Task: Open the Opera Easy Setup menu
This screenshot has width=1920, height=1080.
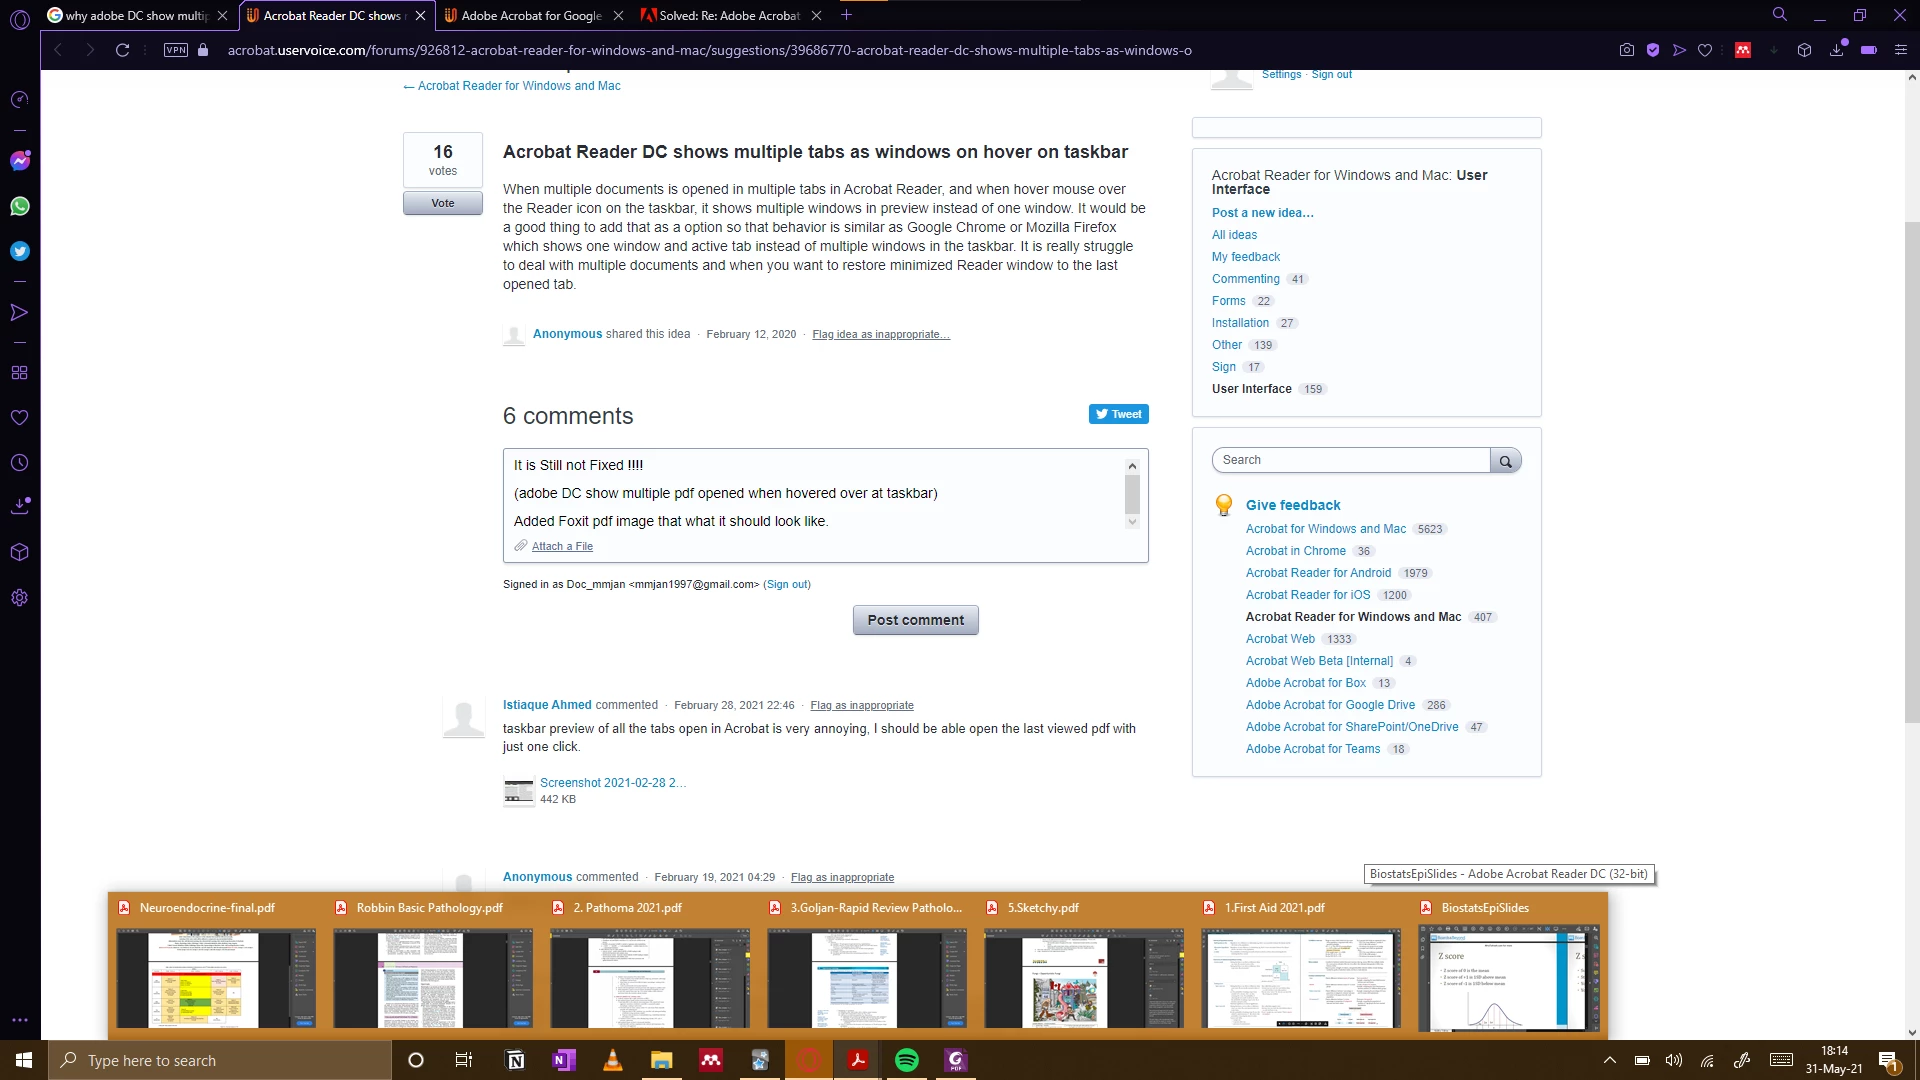Action: click(1901, 50)
